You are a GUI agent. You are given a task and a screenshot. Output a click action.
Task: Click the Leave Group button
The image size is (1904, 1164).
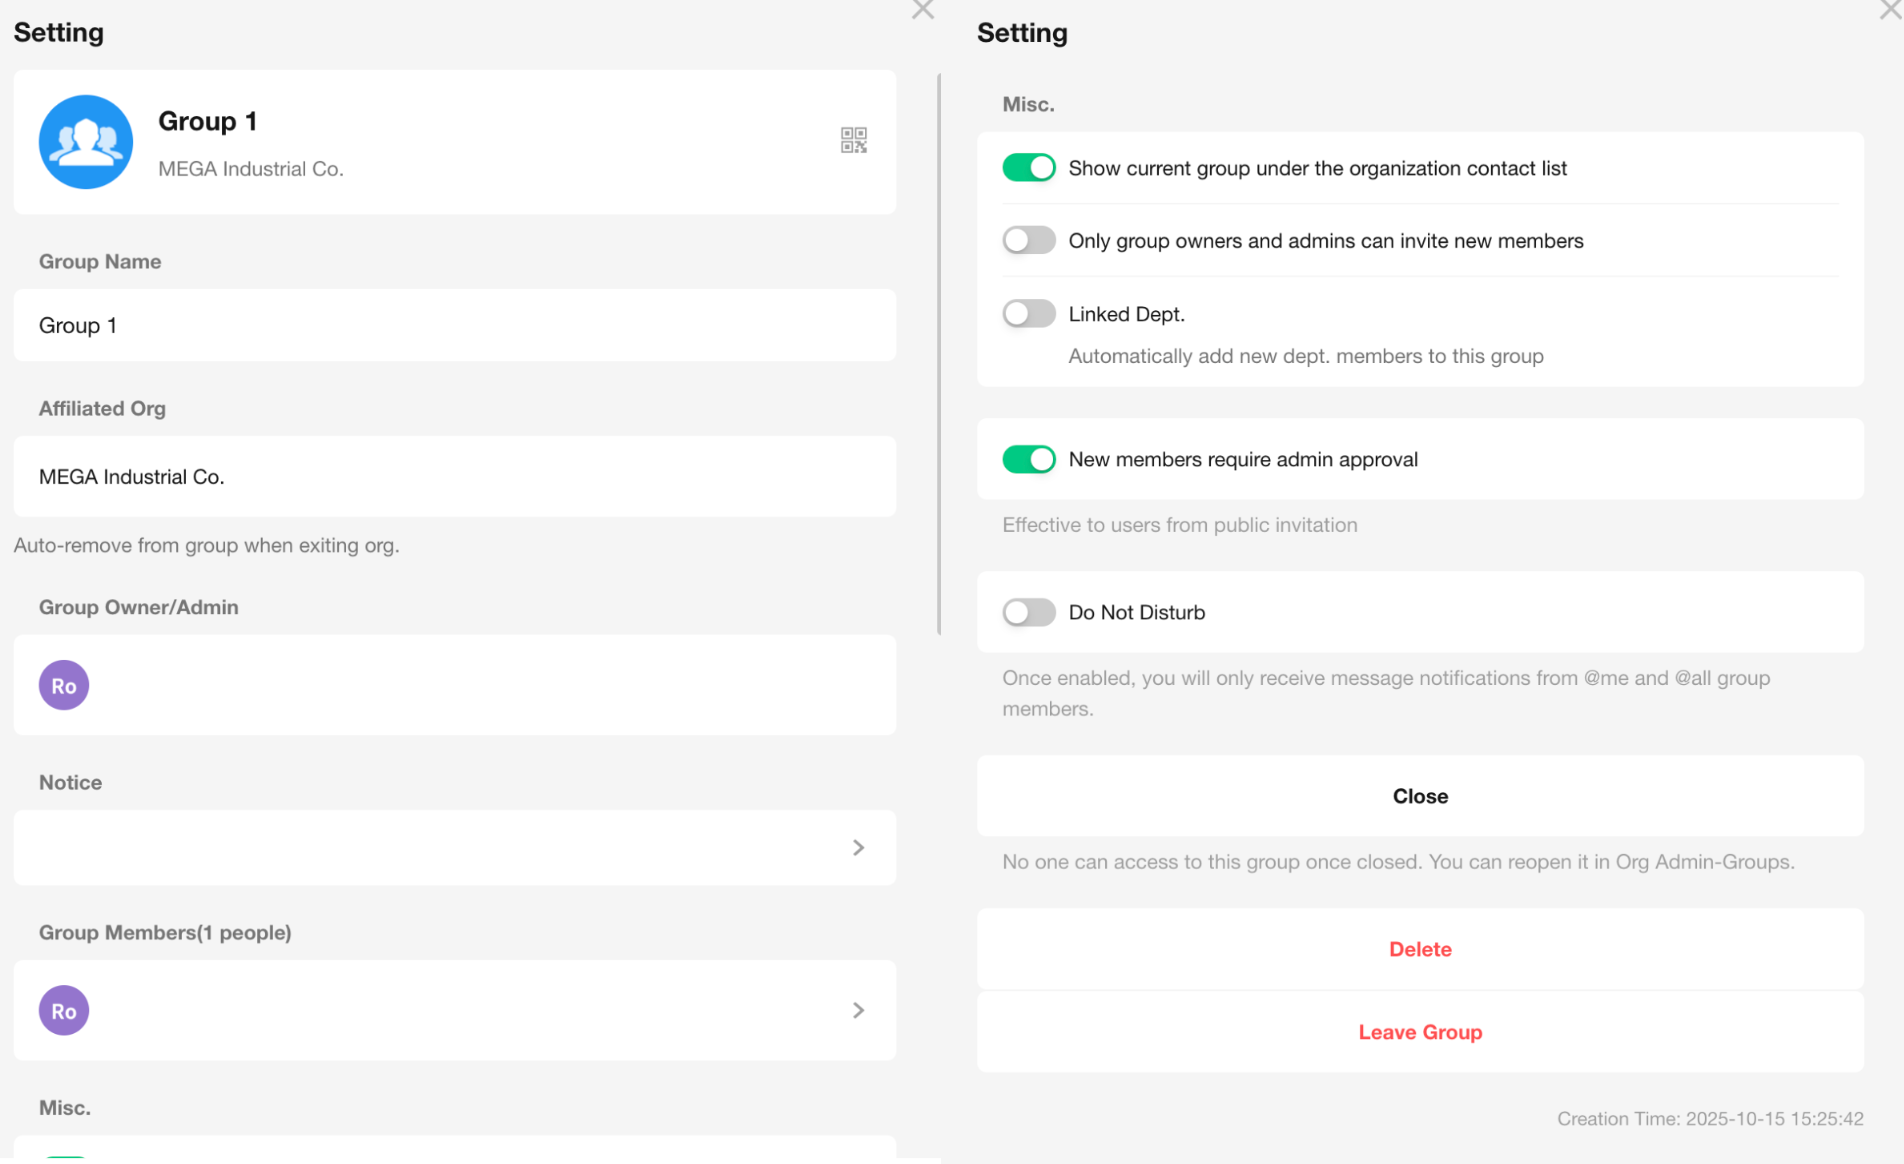(1419, 1032)
